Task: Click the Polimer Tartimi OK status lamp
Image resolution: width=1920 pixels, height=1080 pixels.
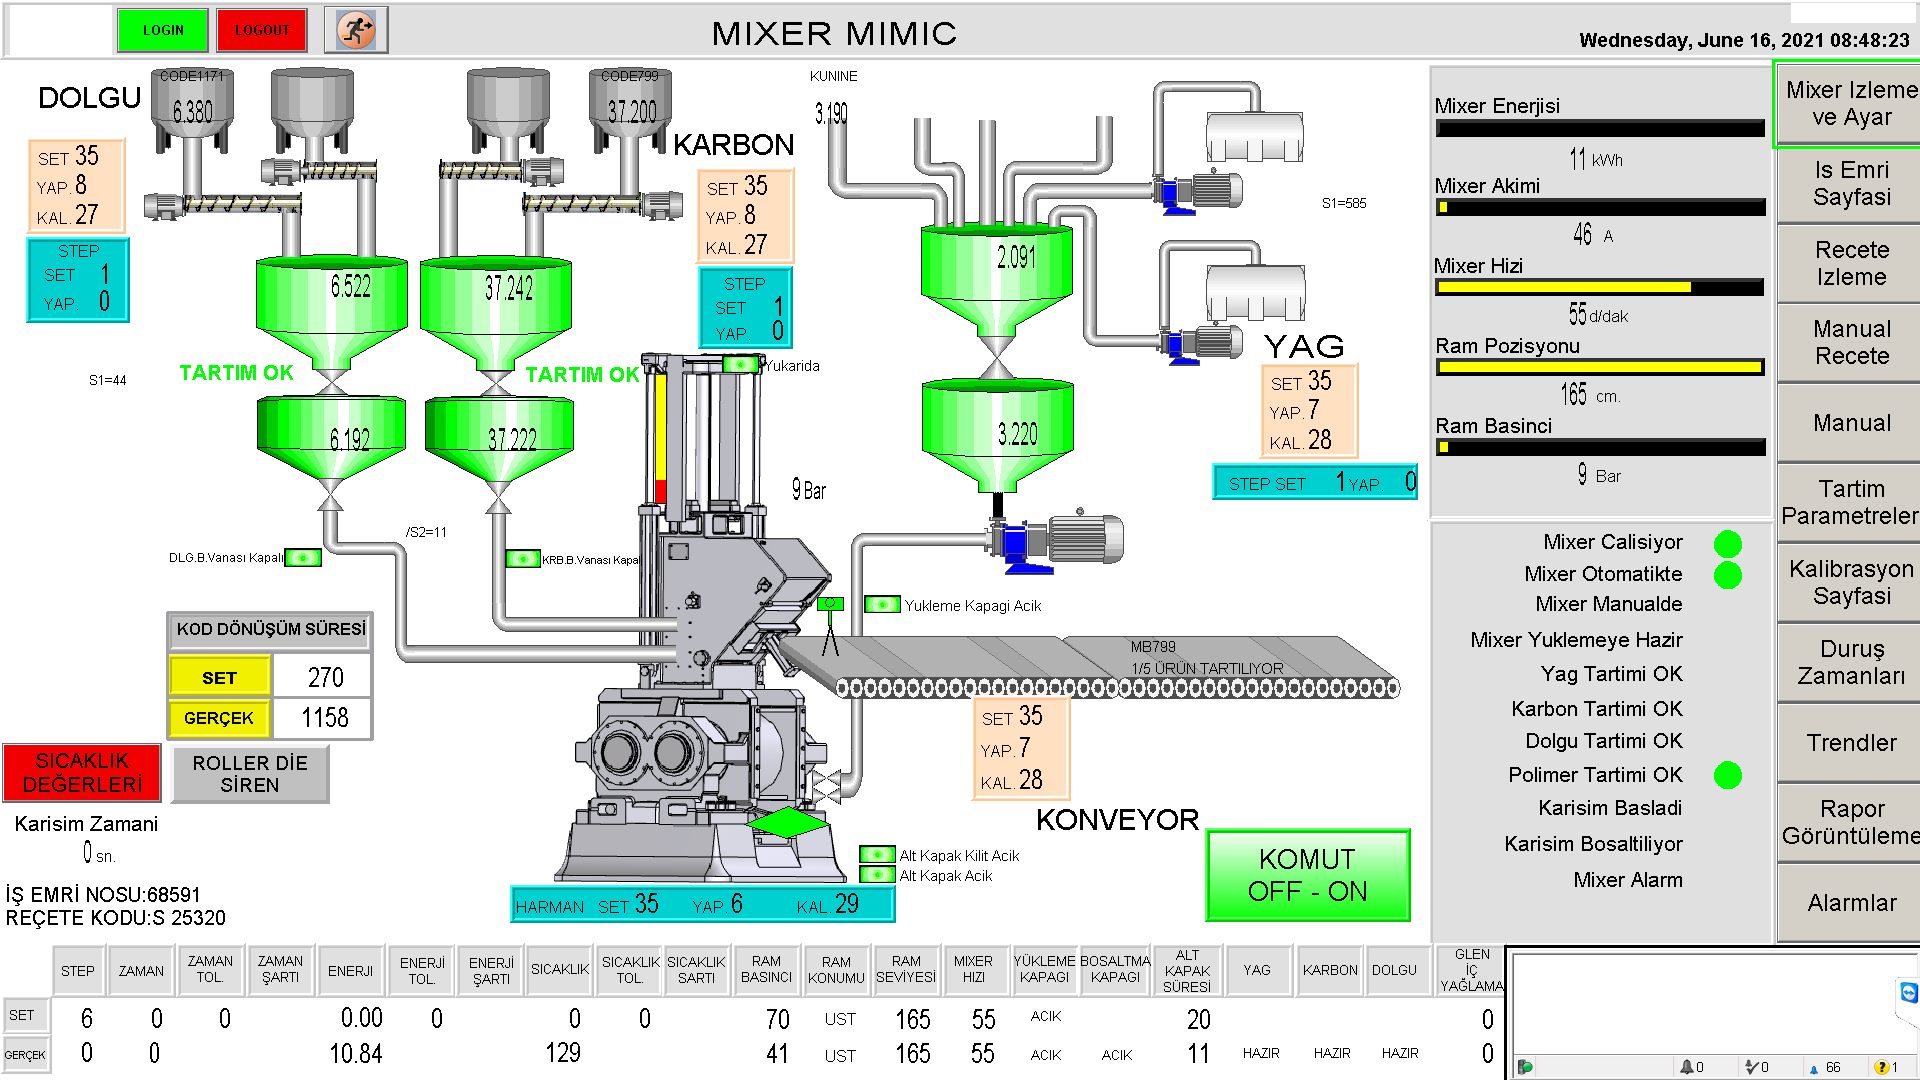Action: (1727, 775)
